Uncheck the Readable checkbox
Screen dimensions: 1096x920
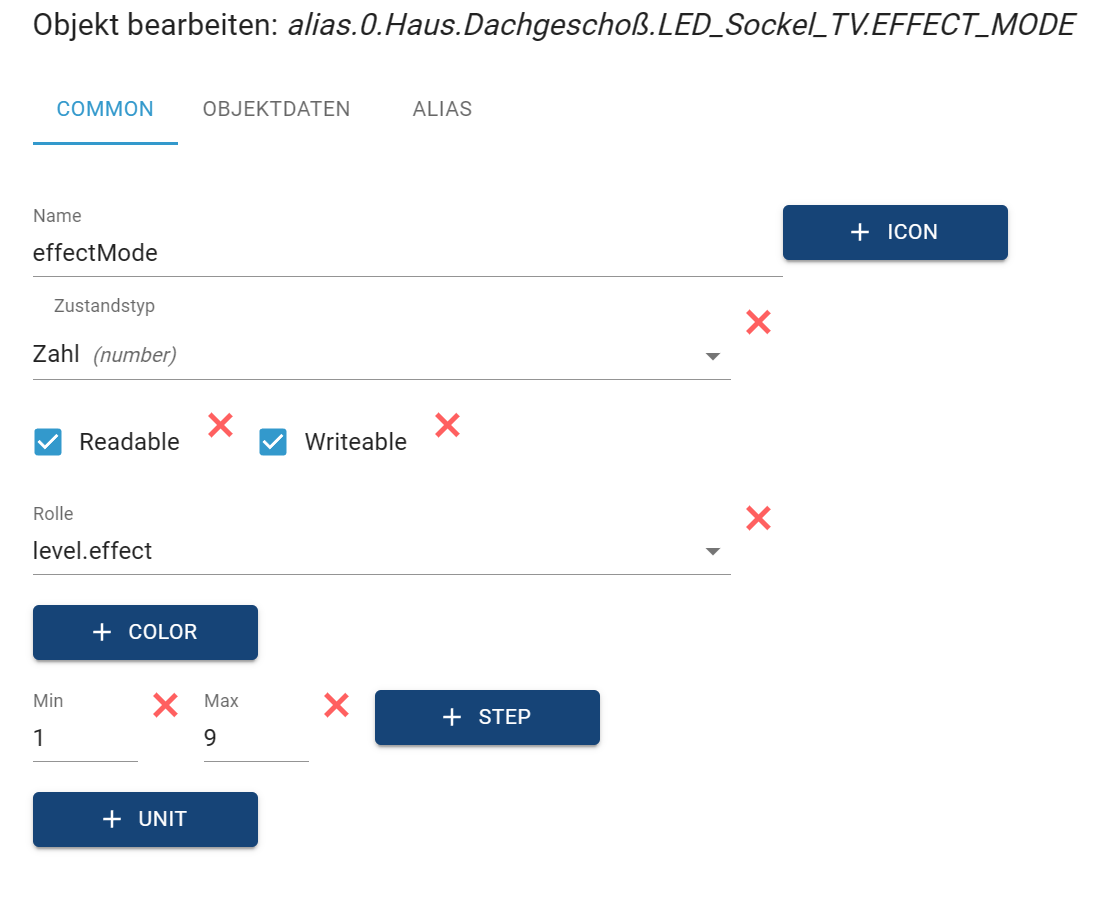coord(48,442)
